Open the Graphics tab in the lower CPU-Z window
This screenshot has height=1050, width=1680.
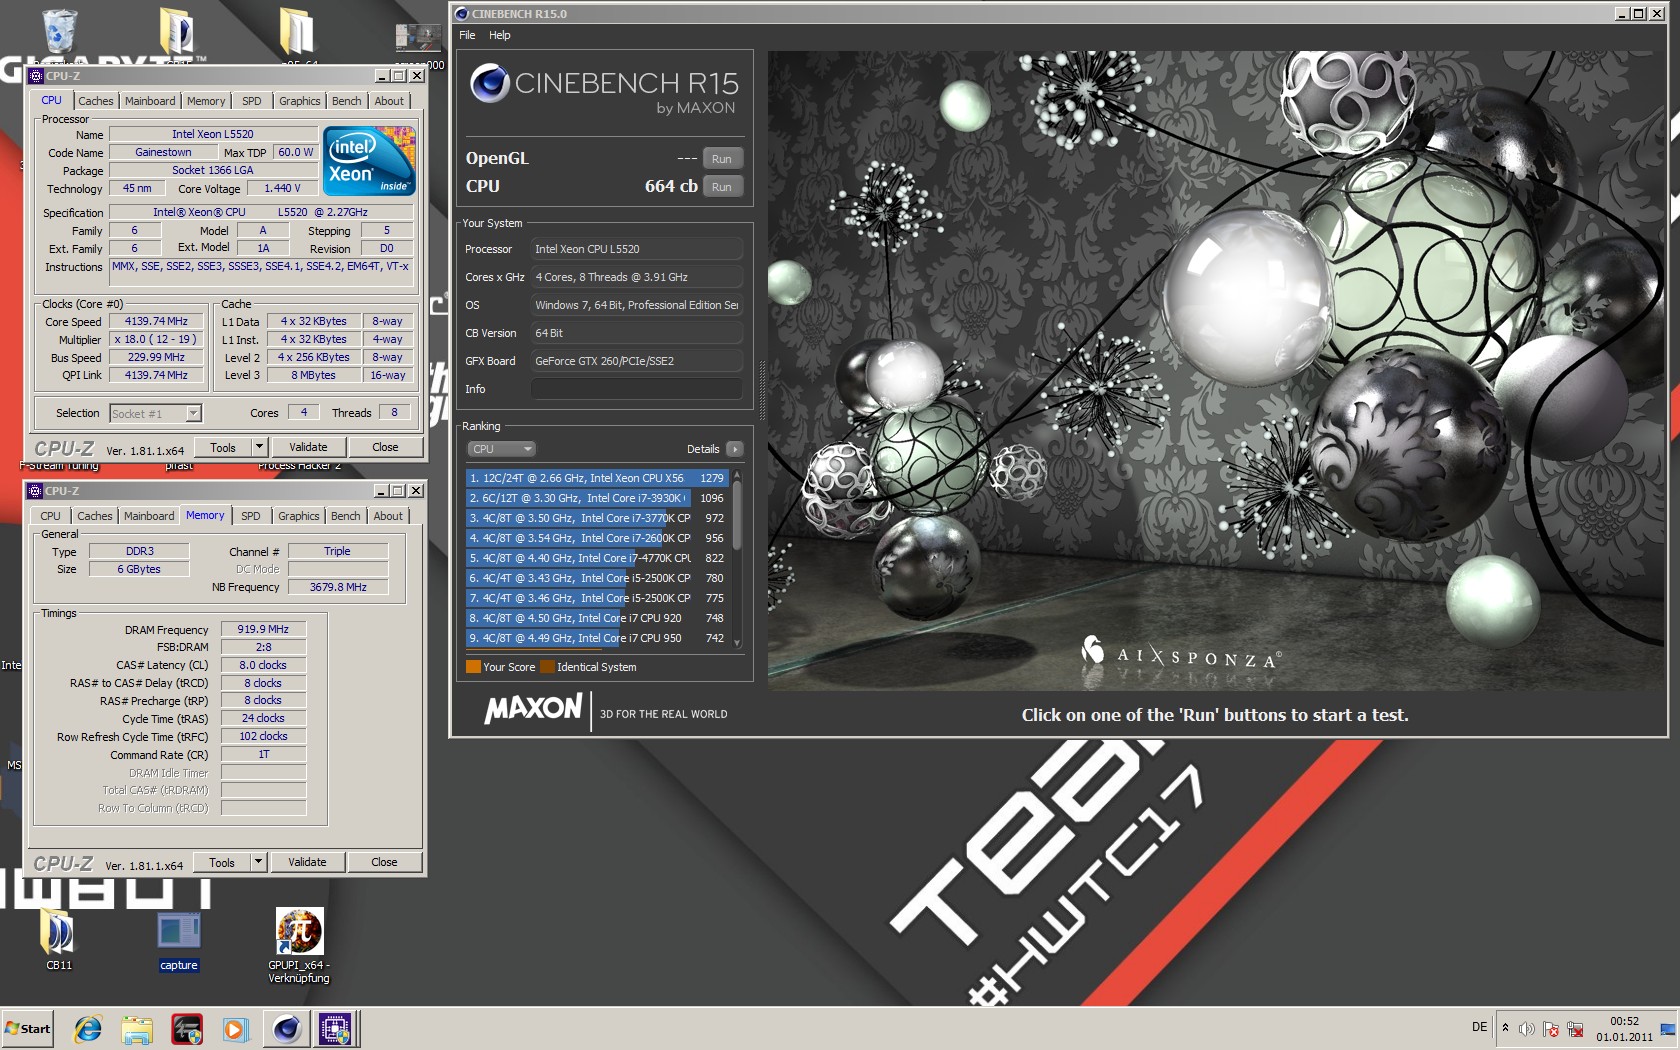pyautogui.click(x=299, y=516)
